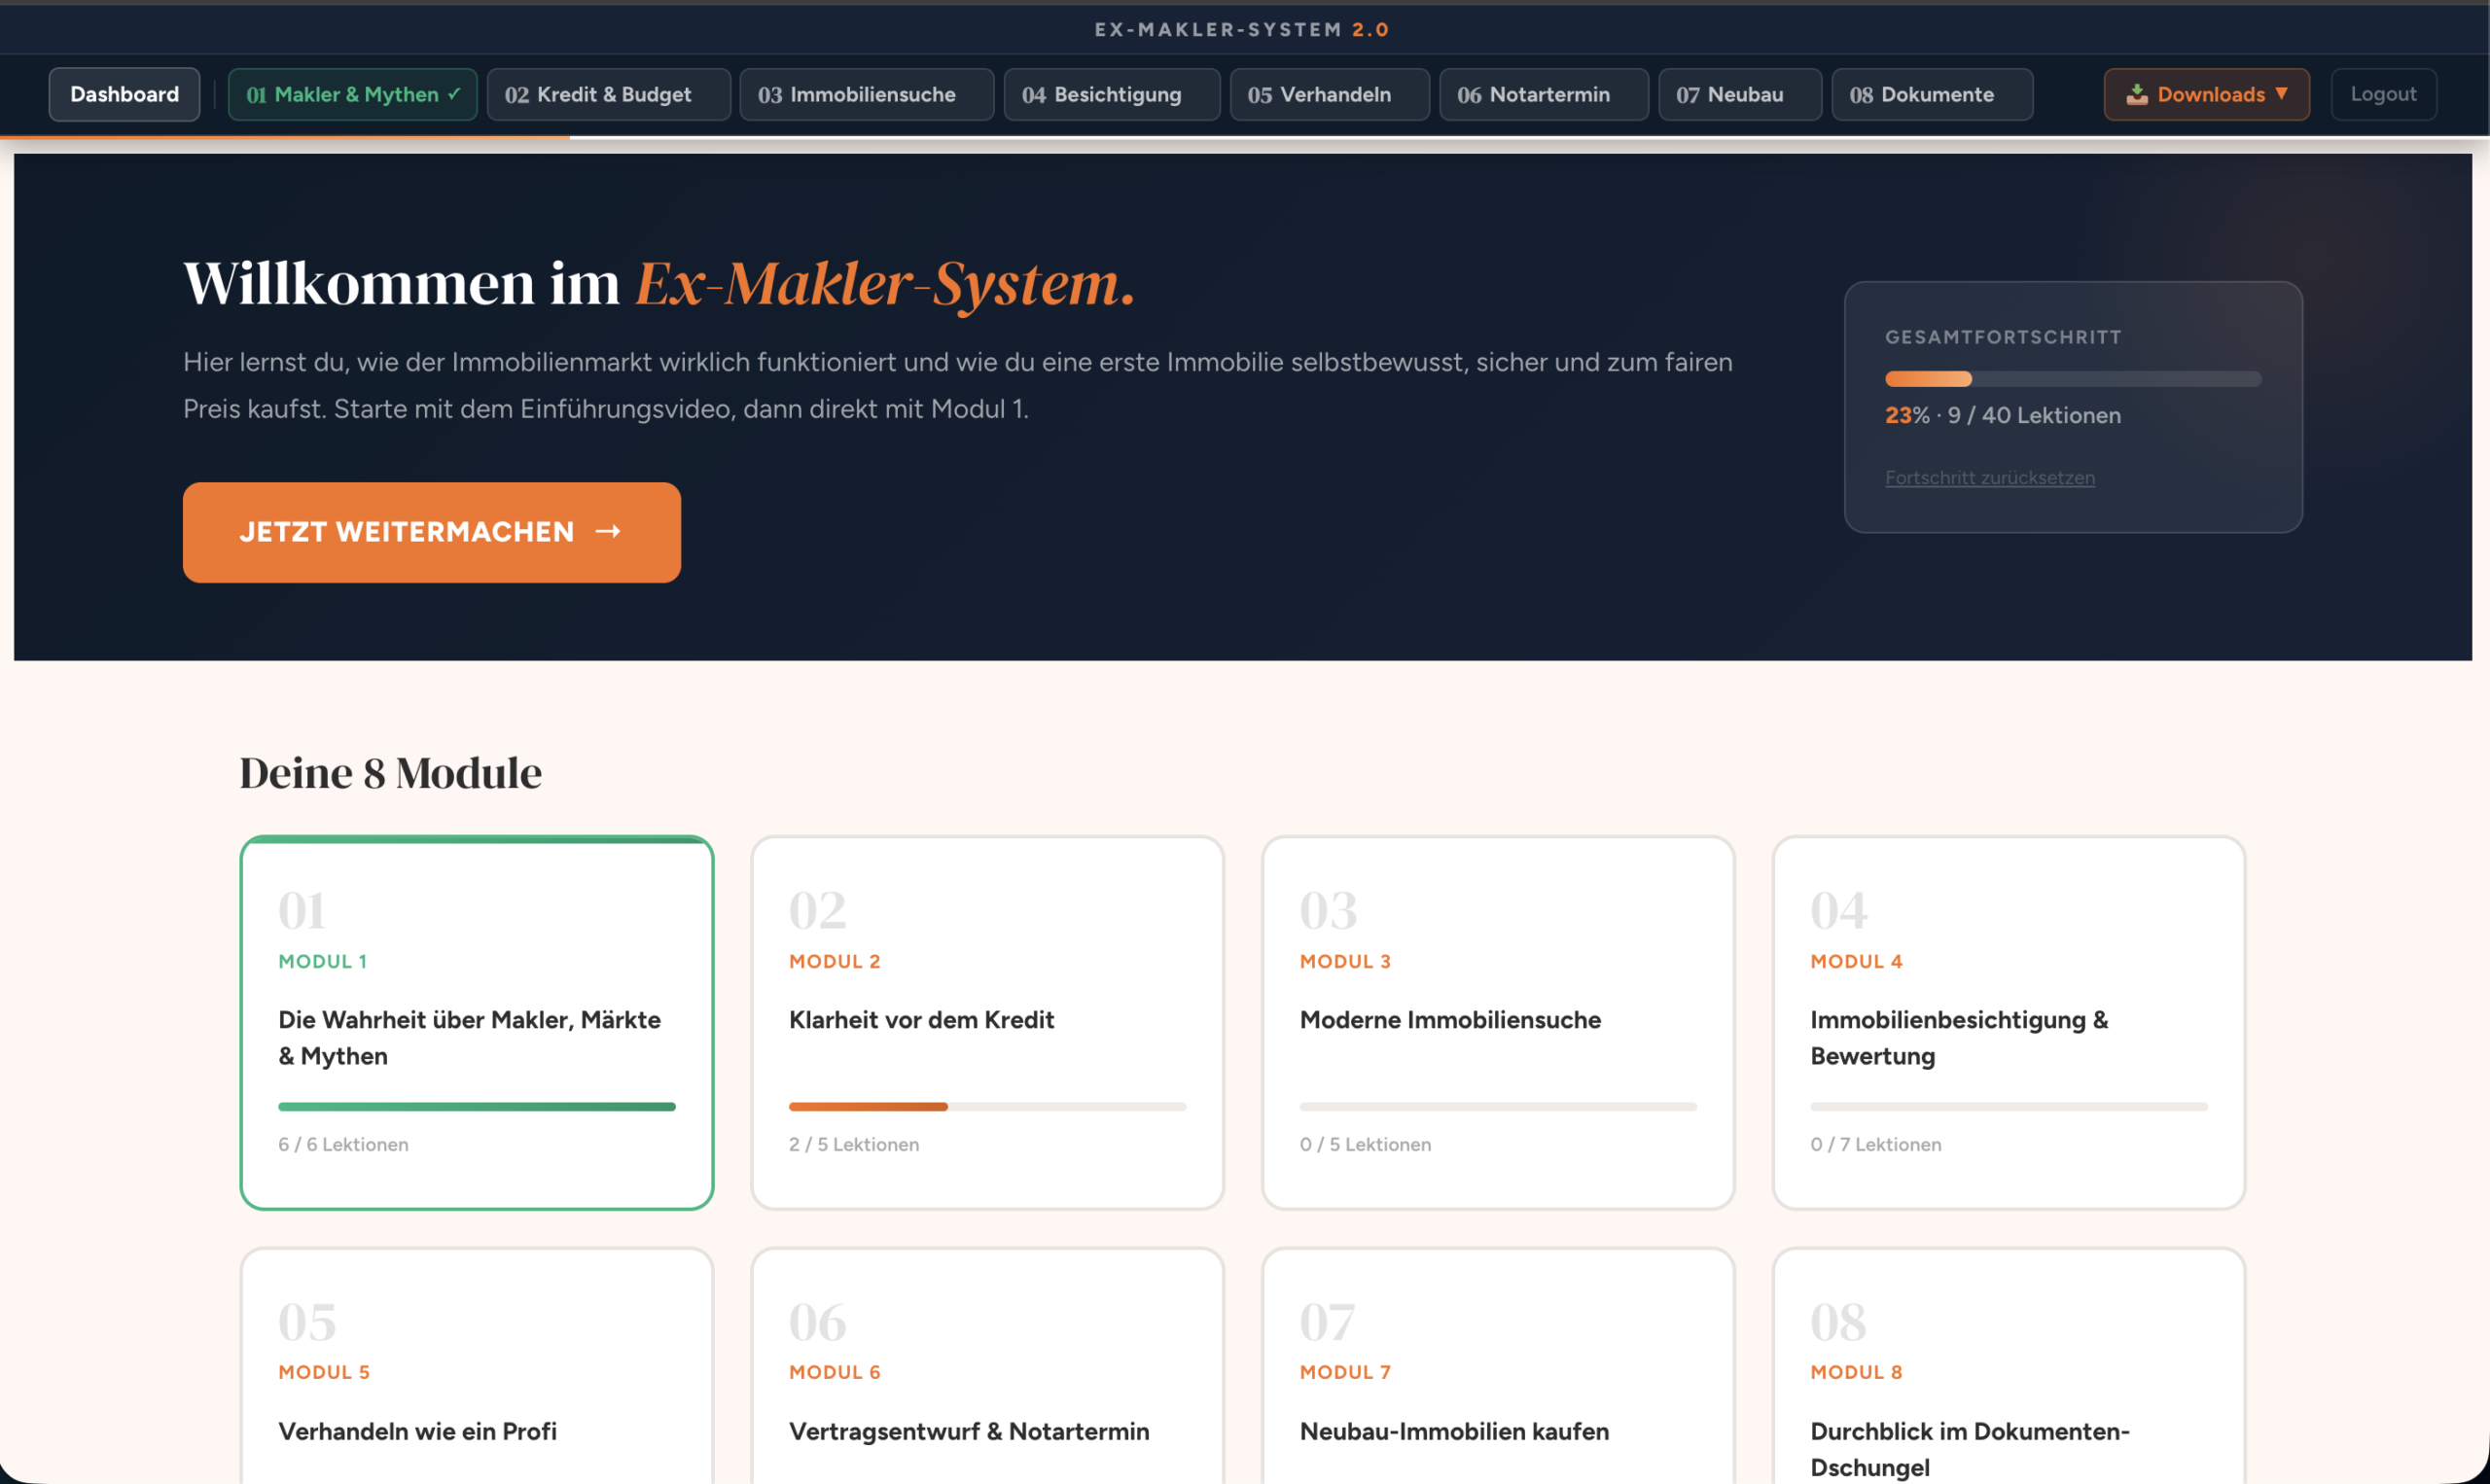Click Modul 1 green progress bar

click(476, 1106)
